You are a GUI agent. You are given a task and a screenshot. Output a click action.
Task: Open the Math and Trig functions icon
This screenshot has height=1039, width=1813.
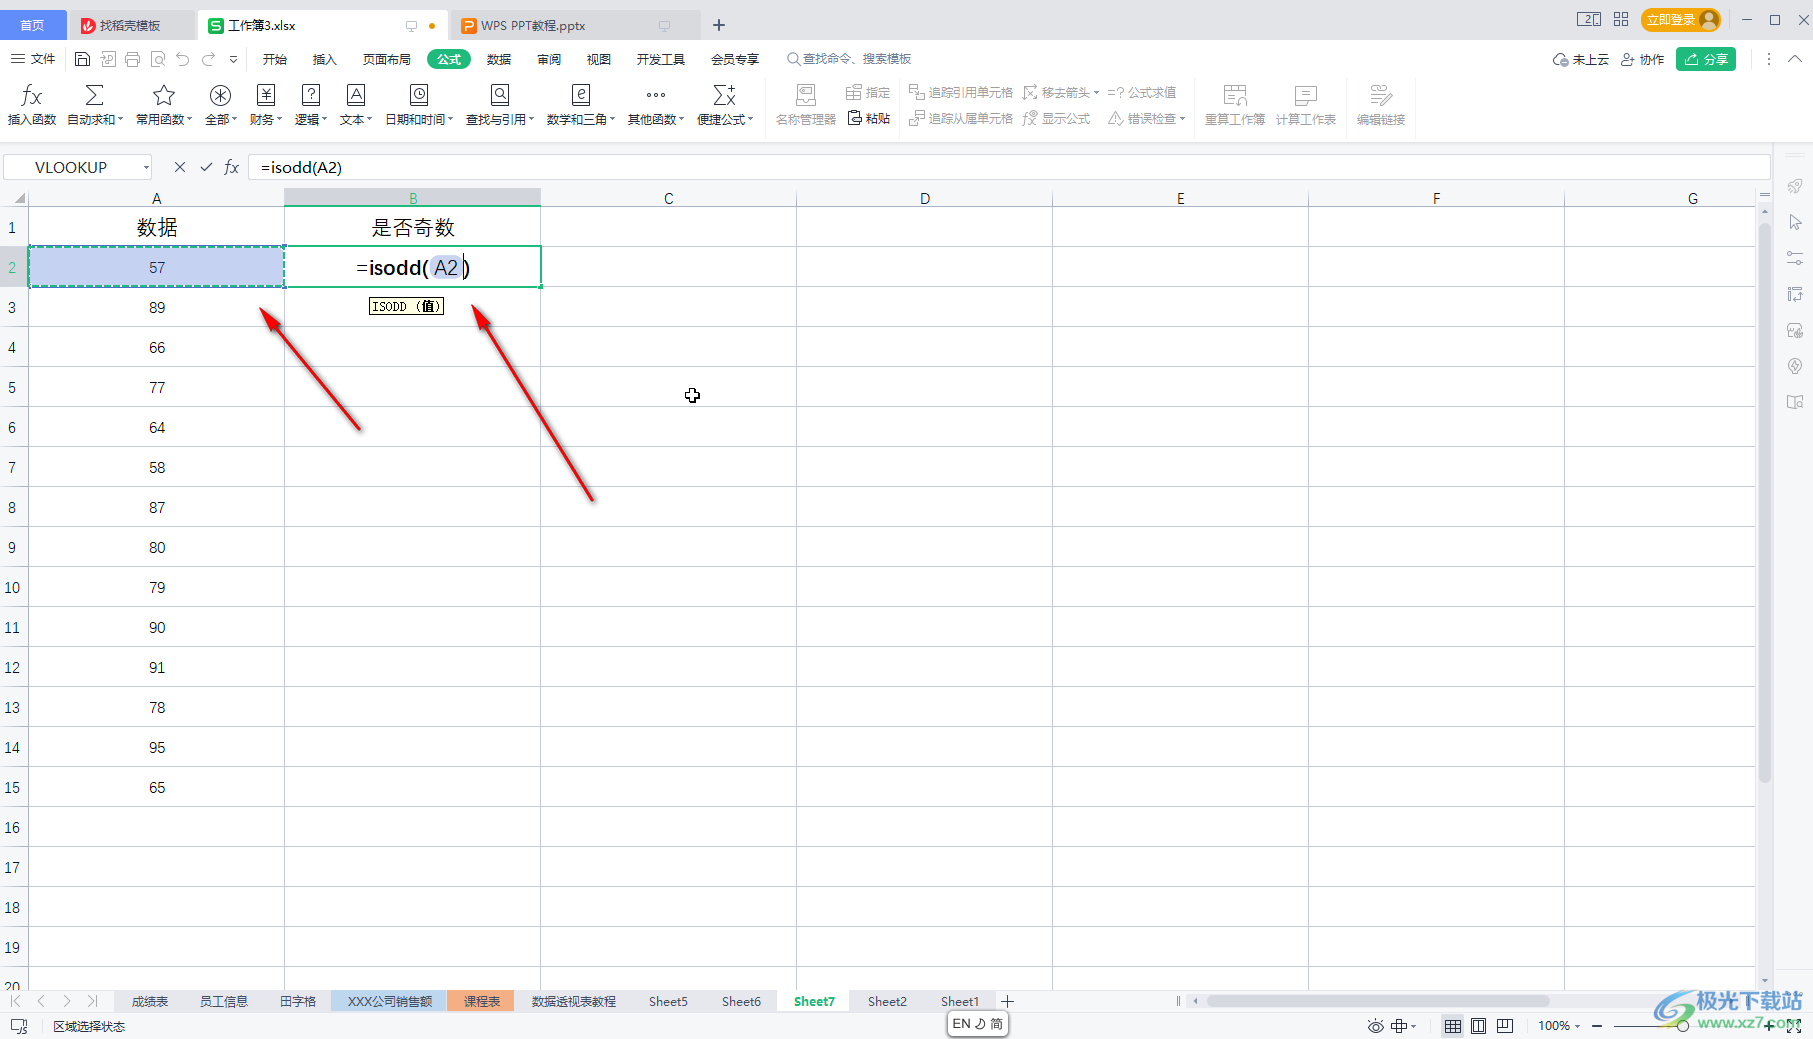tap(581, 96)
